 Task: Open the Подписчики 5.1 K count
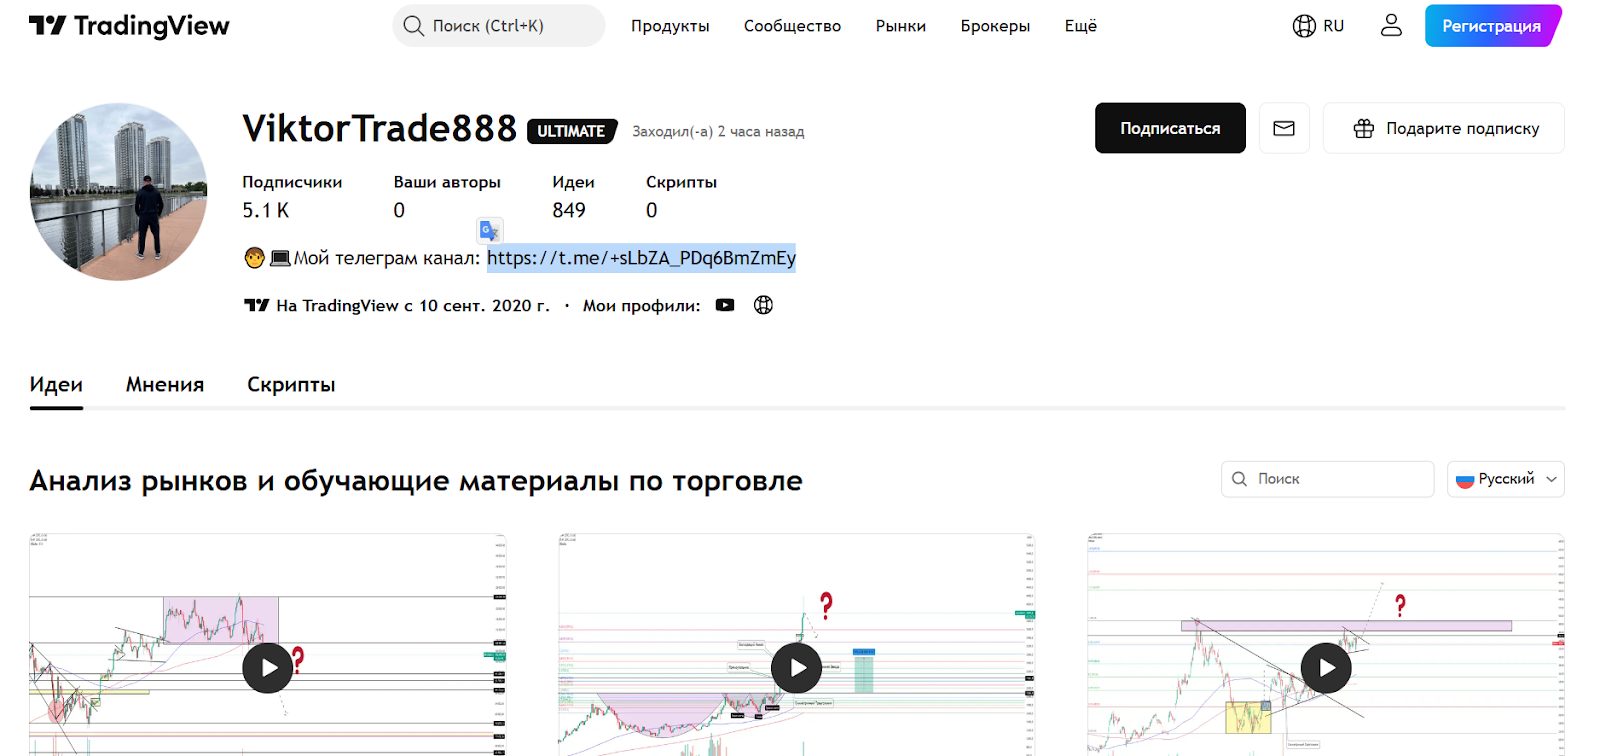click(292, 196)
